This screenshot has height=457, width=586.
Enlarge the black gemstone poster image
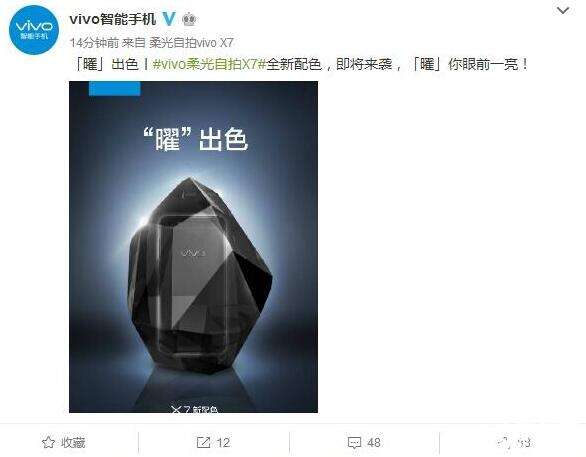(x=193, y=247)
